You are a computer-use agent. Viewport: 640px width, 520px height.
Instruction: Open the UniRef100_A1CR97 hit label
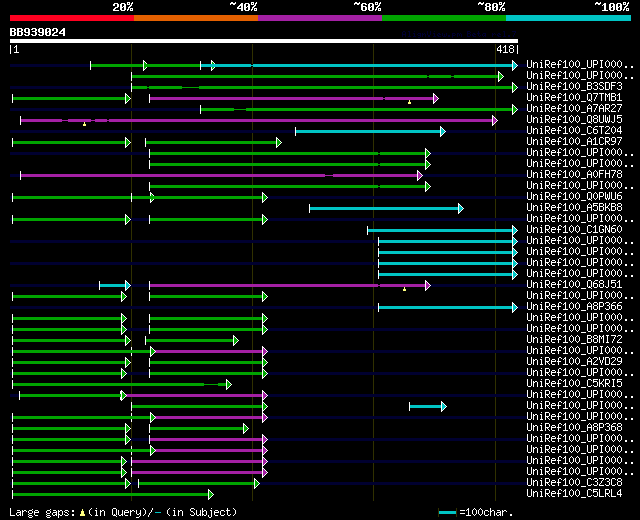574,142
